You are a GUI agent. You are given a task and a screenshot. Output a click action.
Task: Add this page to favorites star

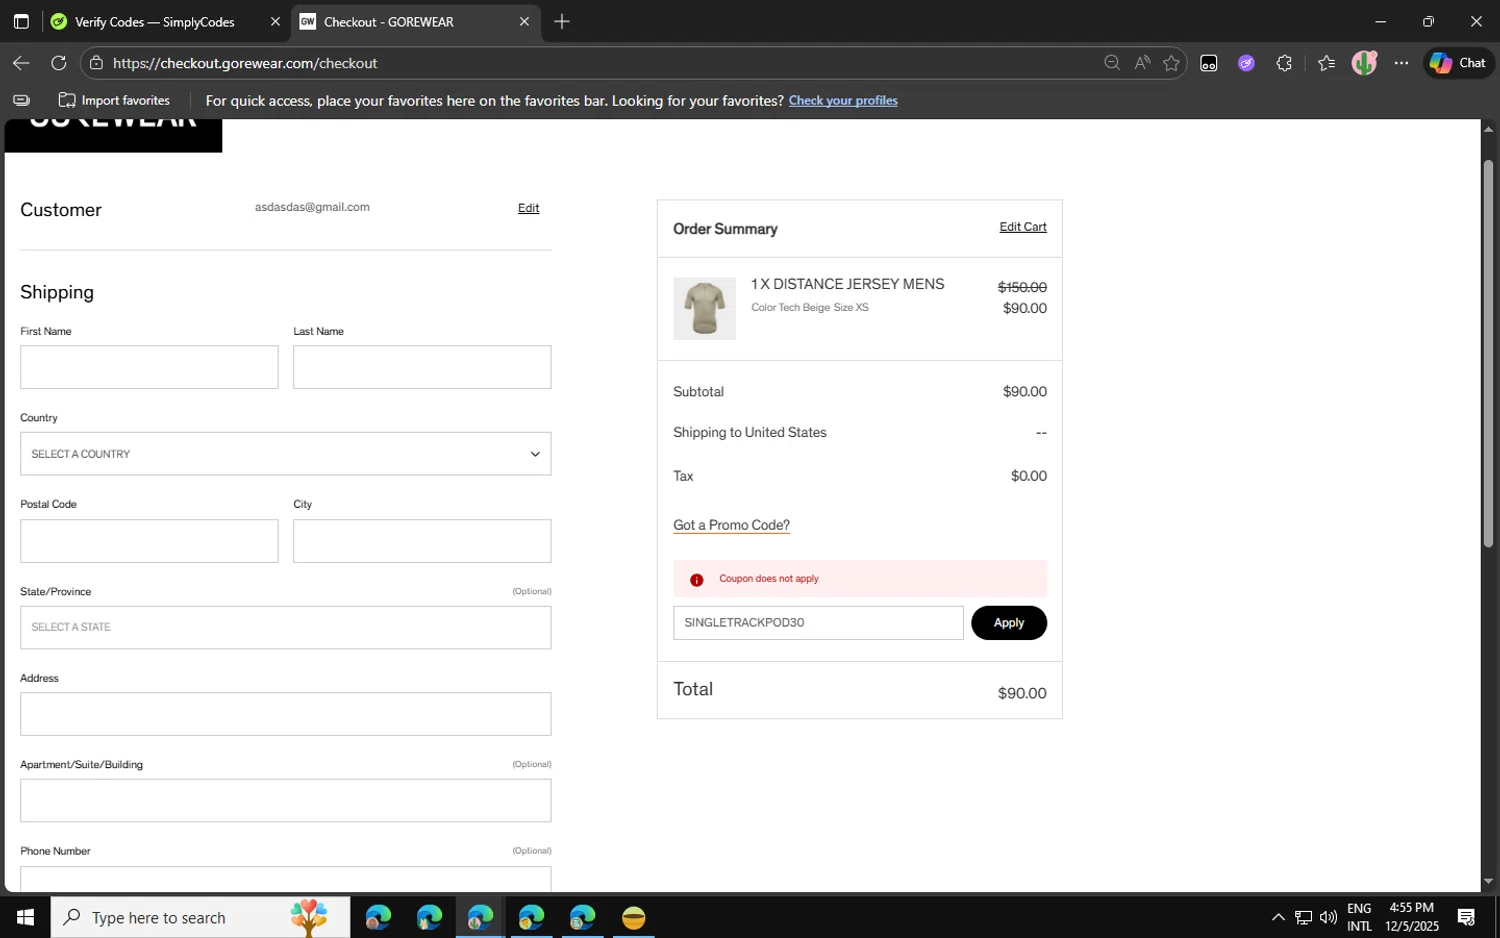click(1171, 63)
